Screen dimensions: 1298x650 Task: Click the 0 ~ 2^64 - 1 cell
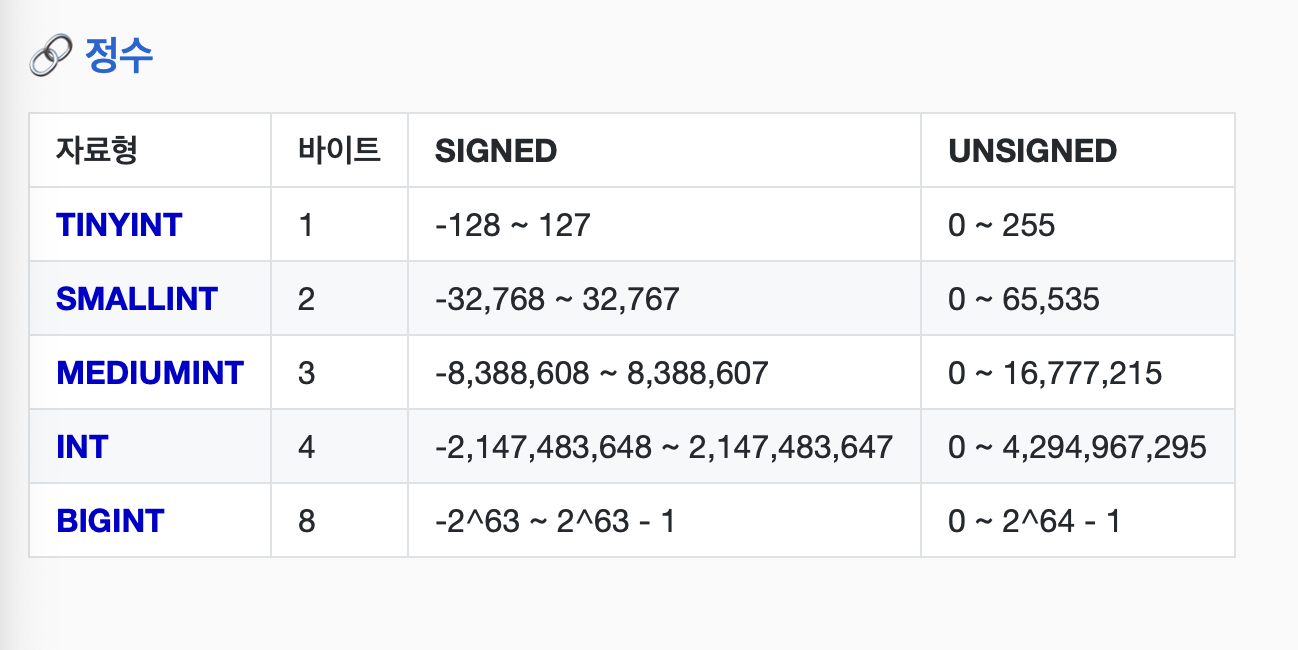1034,521
